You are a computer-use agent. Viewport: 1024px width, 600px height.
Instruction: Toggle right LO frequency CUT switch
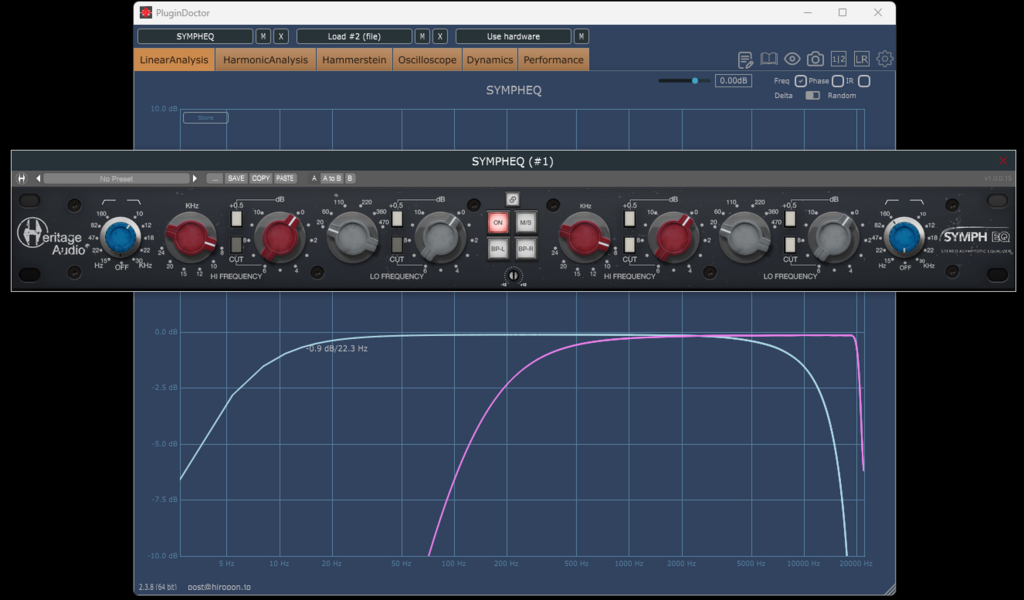(790, 245)
